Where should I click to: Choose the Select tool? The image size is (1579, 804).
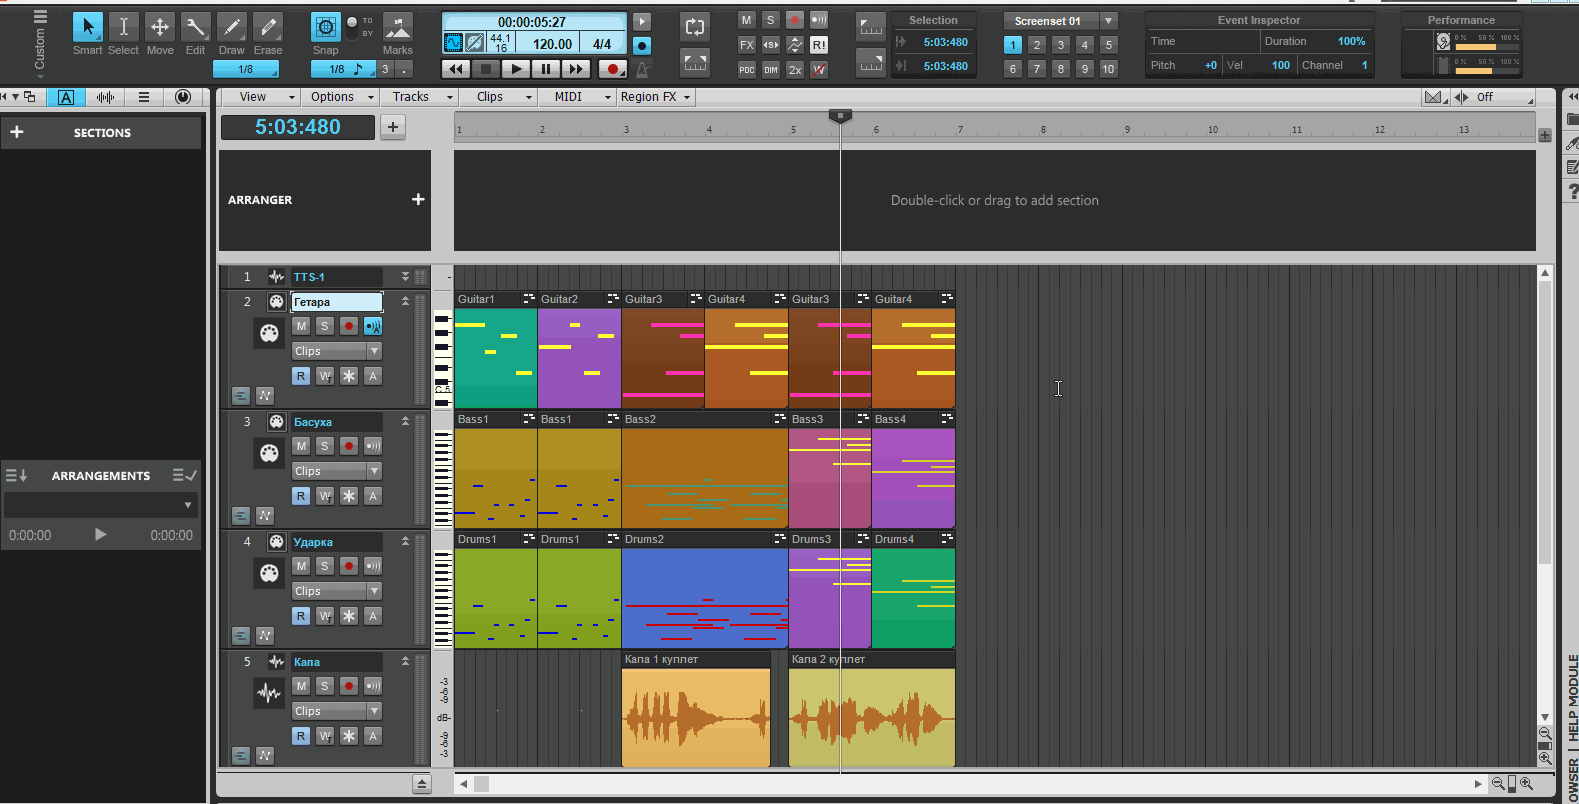[x=123, y=27]
